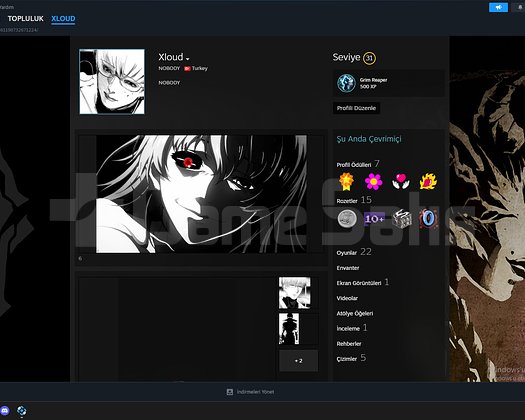Viewport: 525px width, 420px height.
Task: Click the NOBODY text beside the Turkey flag
Action: [x=169, y=68]
